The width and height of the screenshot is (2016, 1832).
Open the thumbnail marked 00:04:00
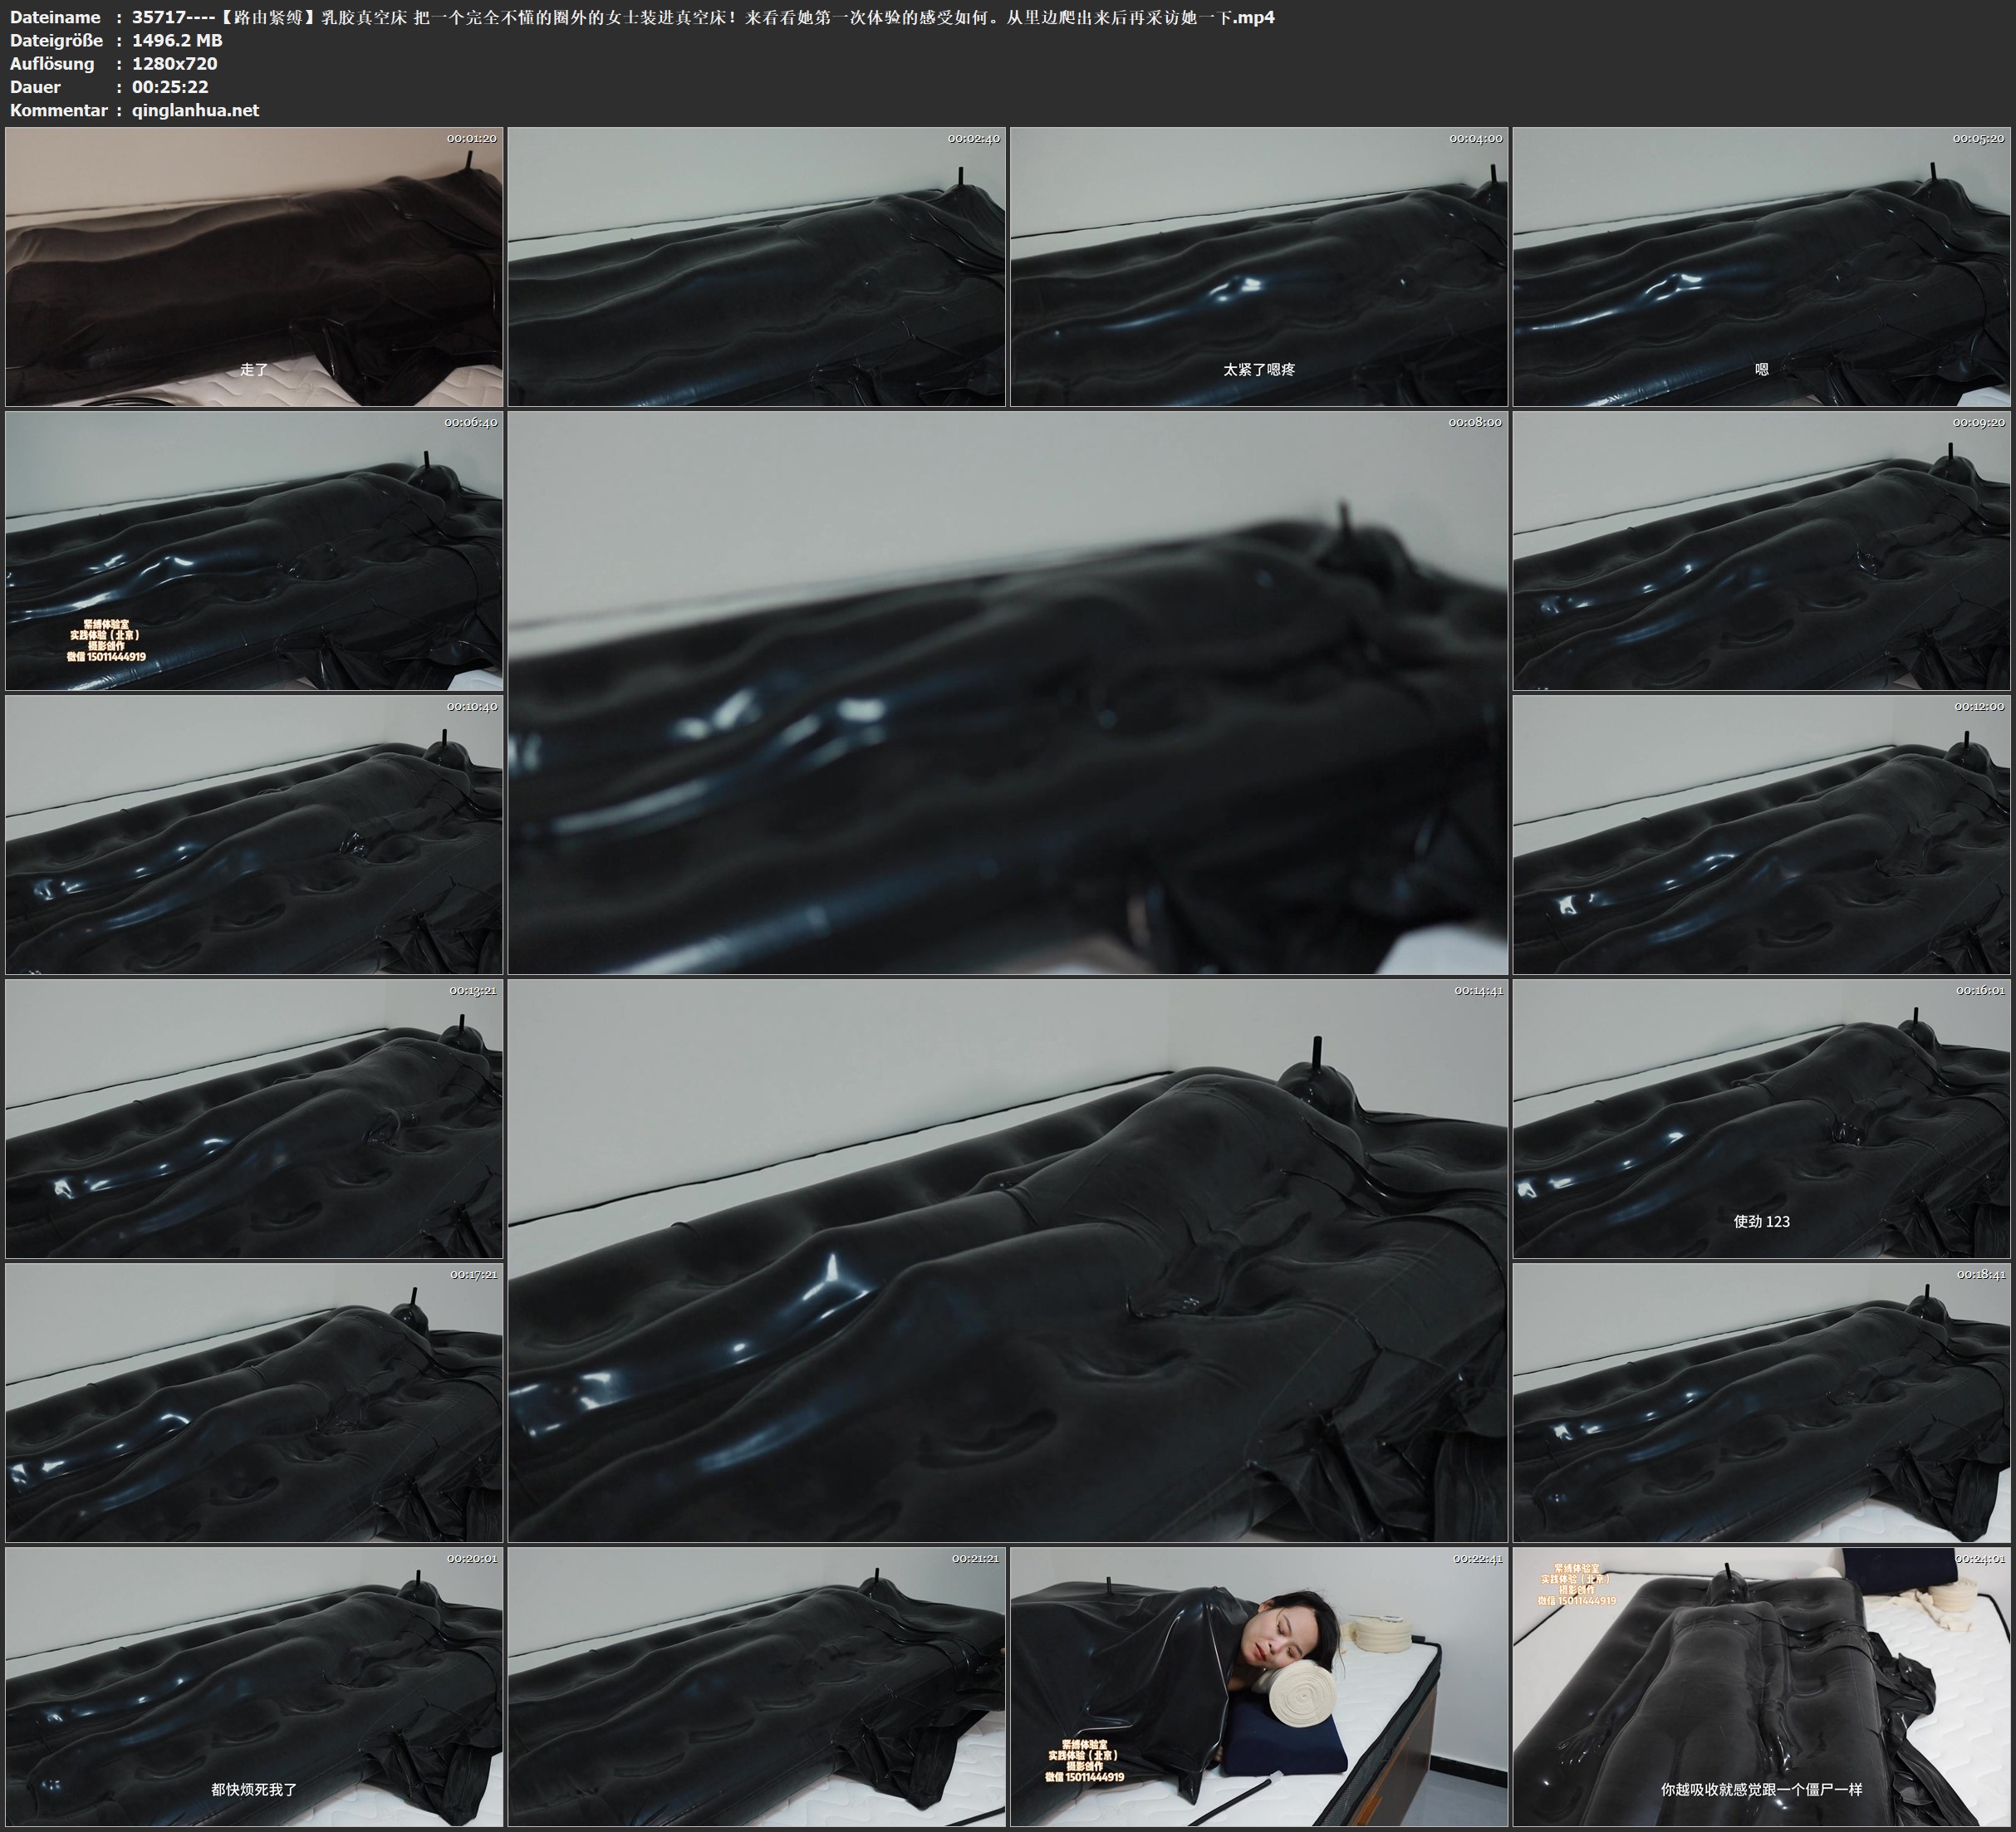tap(1259, 266)
